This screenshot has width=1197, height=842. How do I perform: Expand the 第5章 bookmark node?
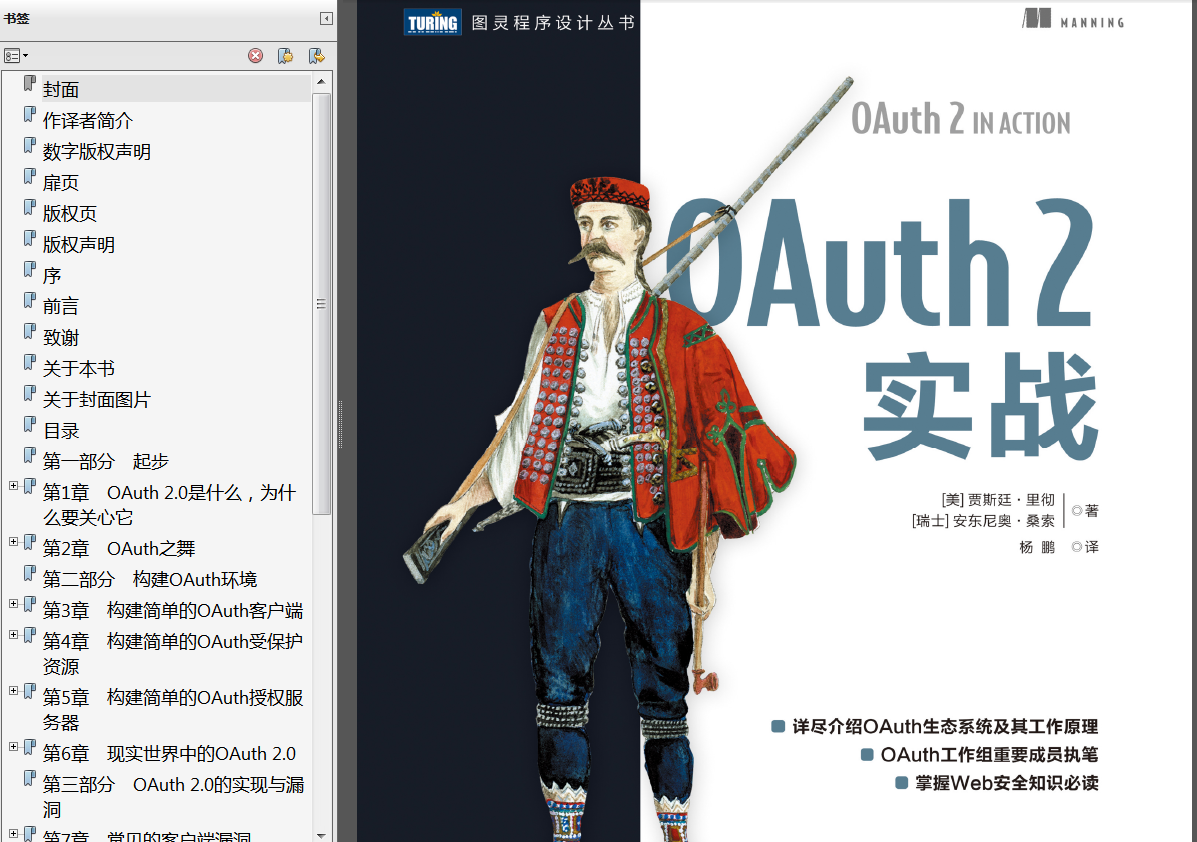(13, 690)
